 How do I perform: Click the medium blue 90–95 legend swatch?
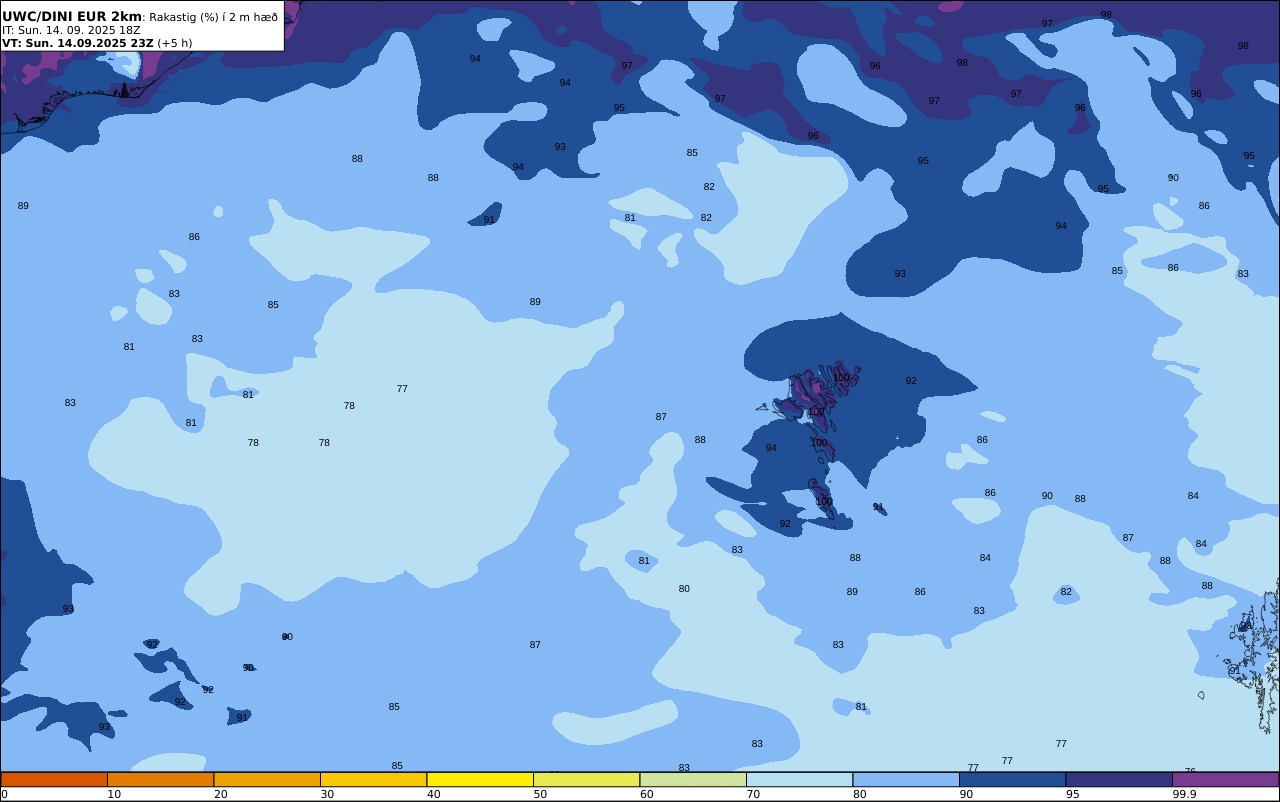tap(1012, 779)
